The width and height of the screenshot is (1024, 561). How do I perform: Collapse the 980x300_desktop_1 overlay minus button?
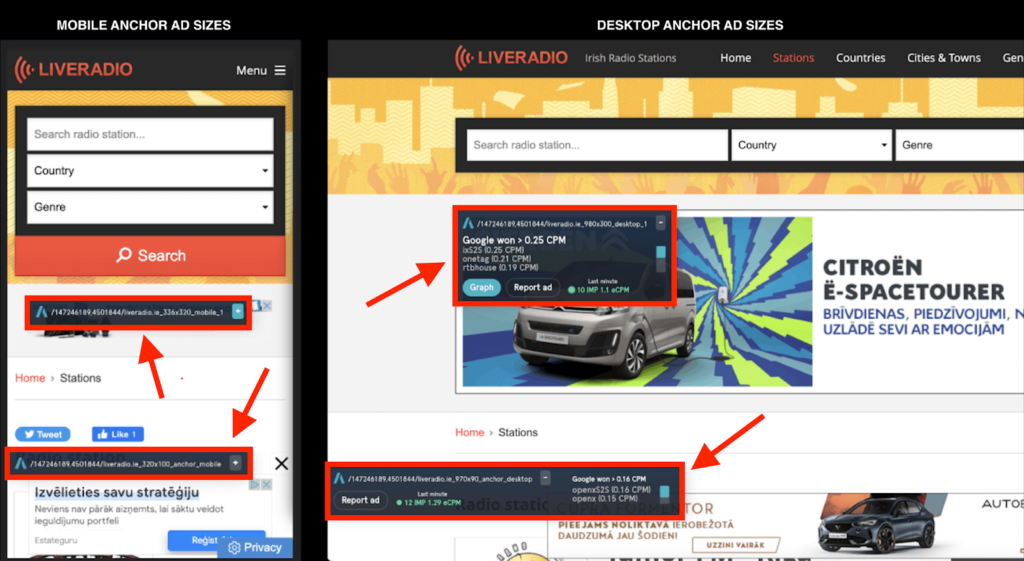point(661,223)
